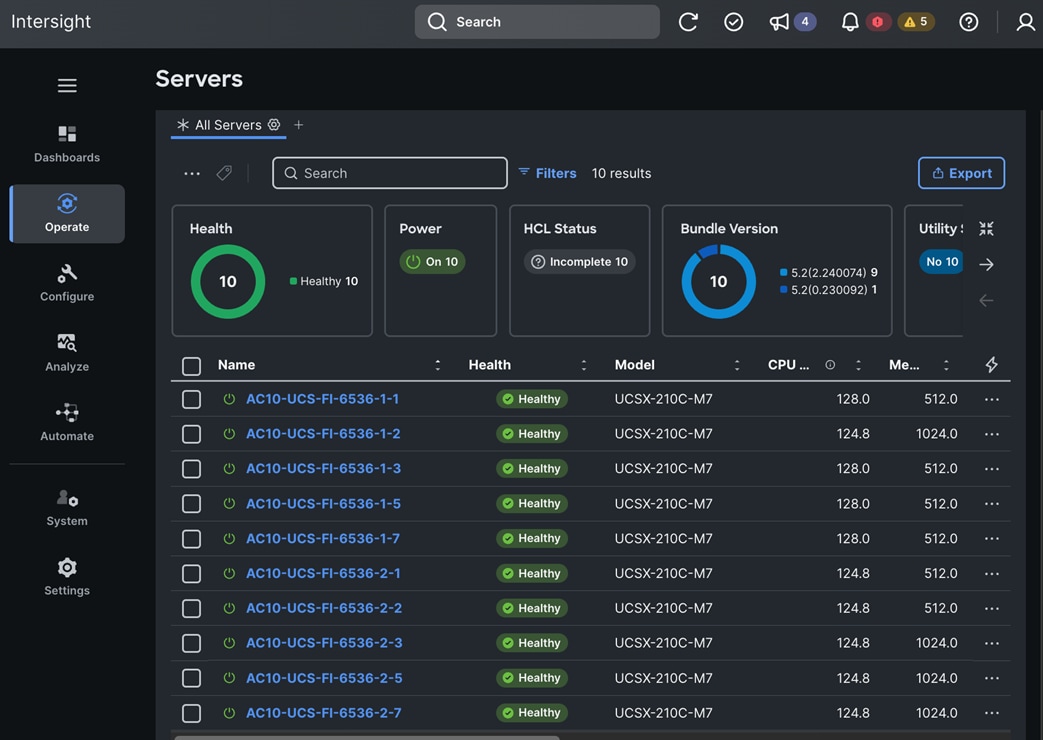Focus the global Search box in header
The image size is (1043, 740).
point(537,22)
